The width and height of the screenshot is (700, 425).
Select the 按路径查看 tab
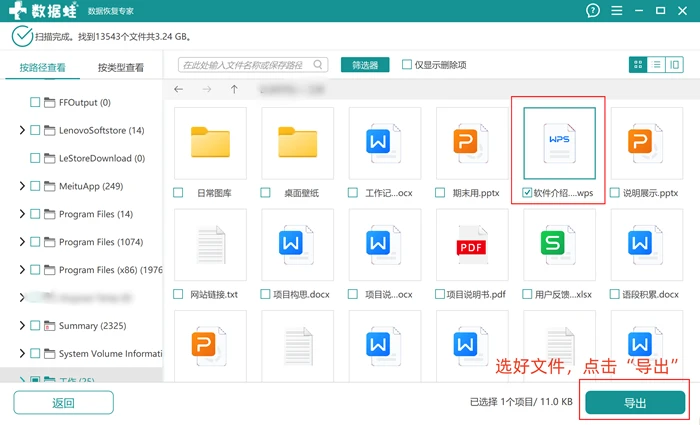click(42, 67)
